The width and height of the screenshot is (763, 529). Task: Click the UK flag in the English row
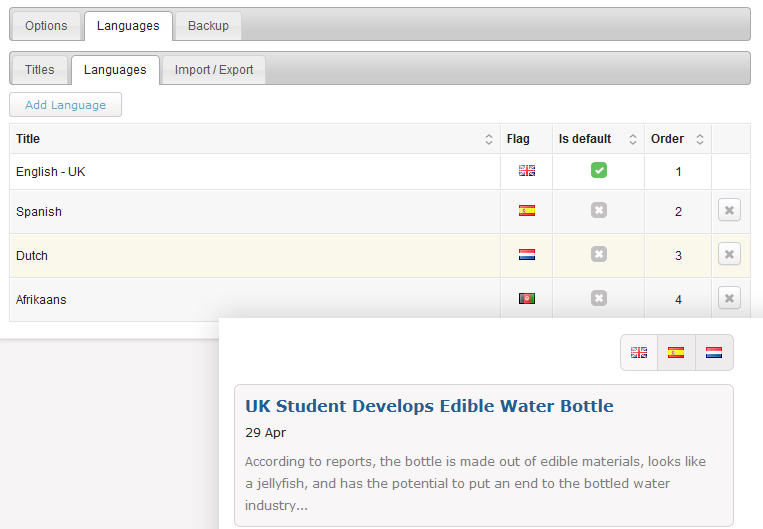(x=527, y=171)
